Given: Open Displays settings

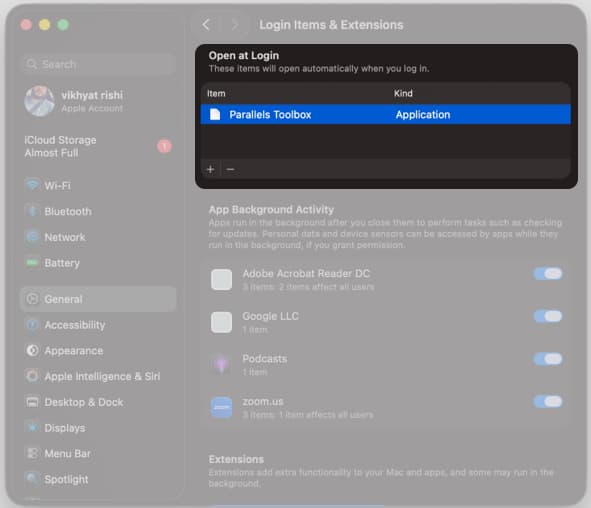Looking at the screenshot, I should pyautogui.click(x=98, y=428).
